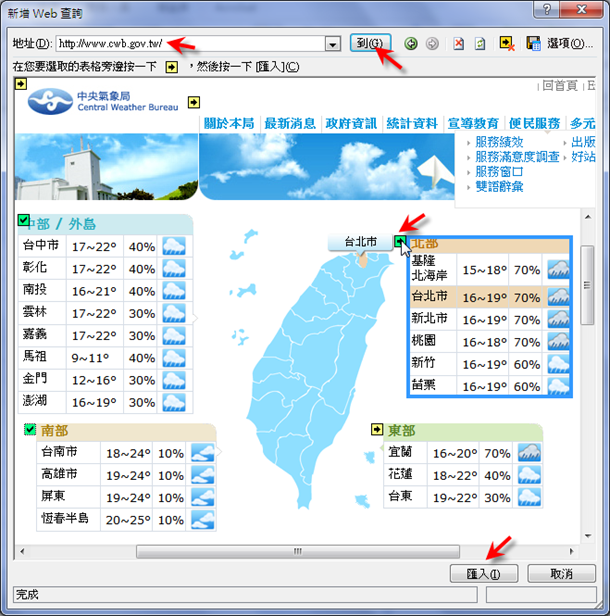610x616 pixels.
Task: Click the weather icon in 台中市 row
Action: [x=174, y=247]
